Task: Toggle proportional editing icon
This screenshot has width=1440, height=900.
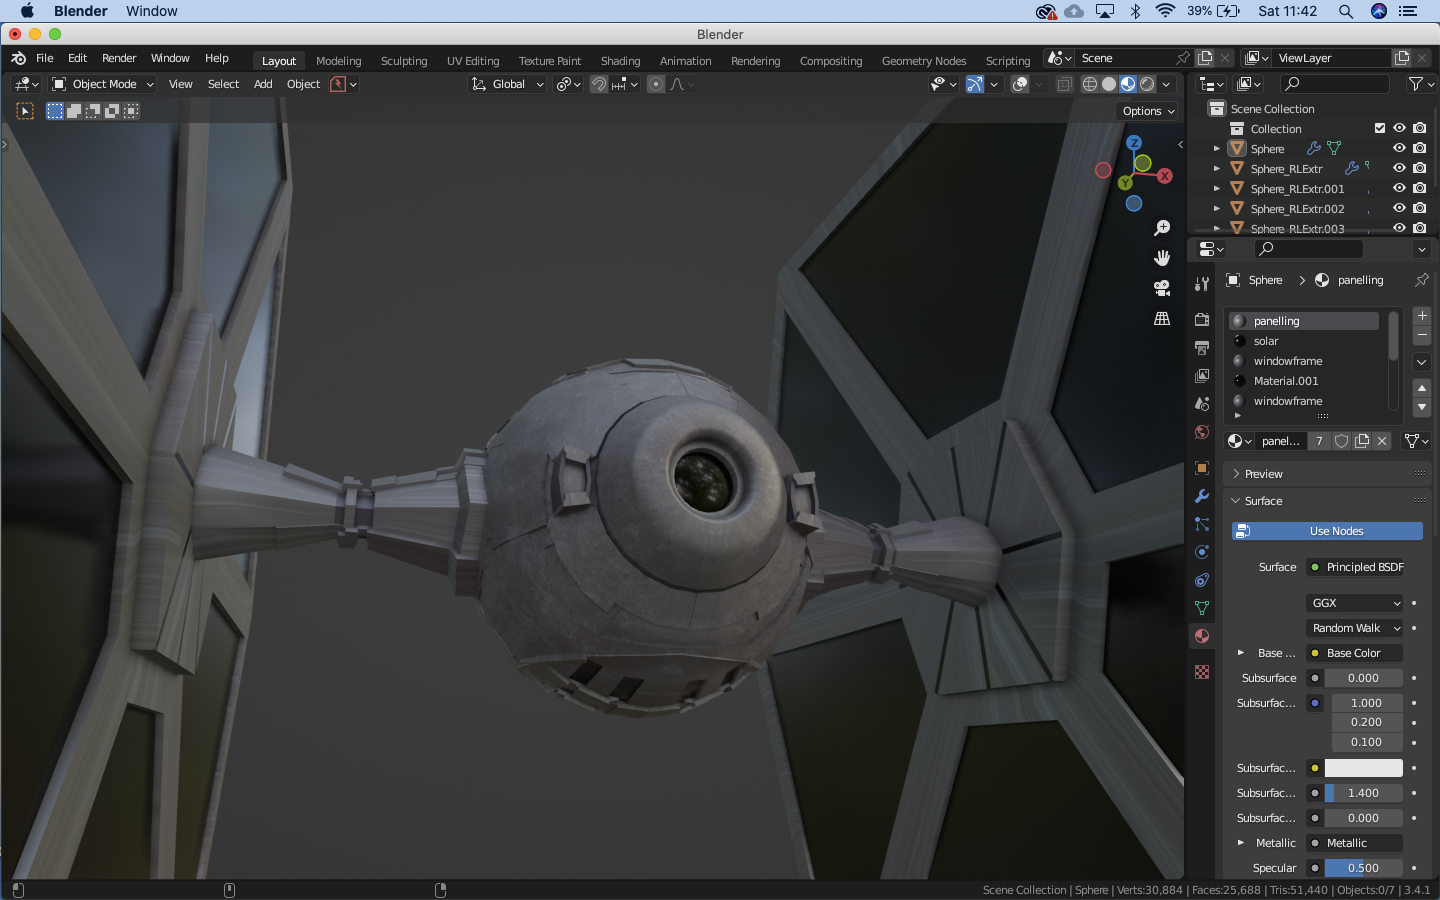Action: (x=656, y=84)
